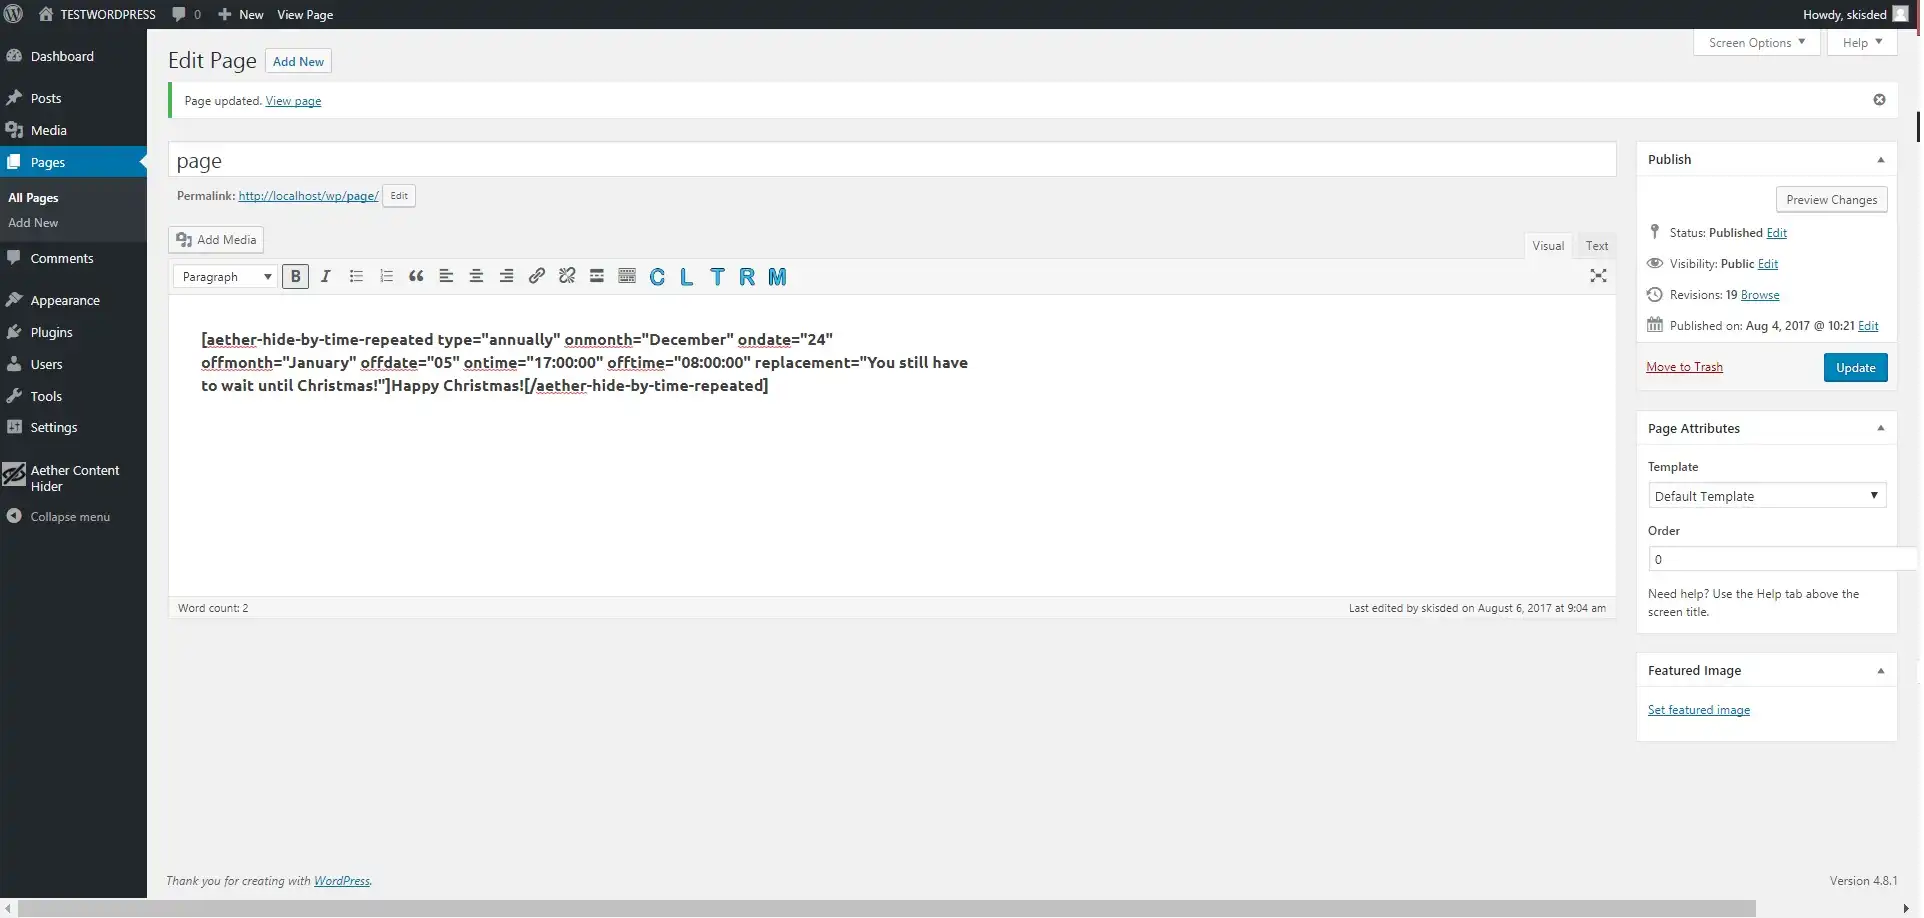Screen dimensions: 1924x918
Task: Click the insert/edit link icon
Action: [537, 277]
